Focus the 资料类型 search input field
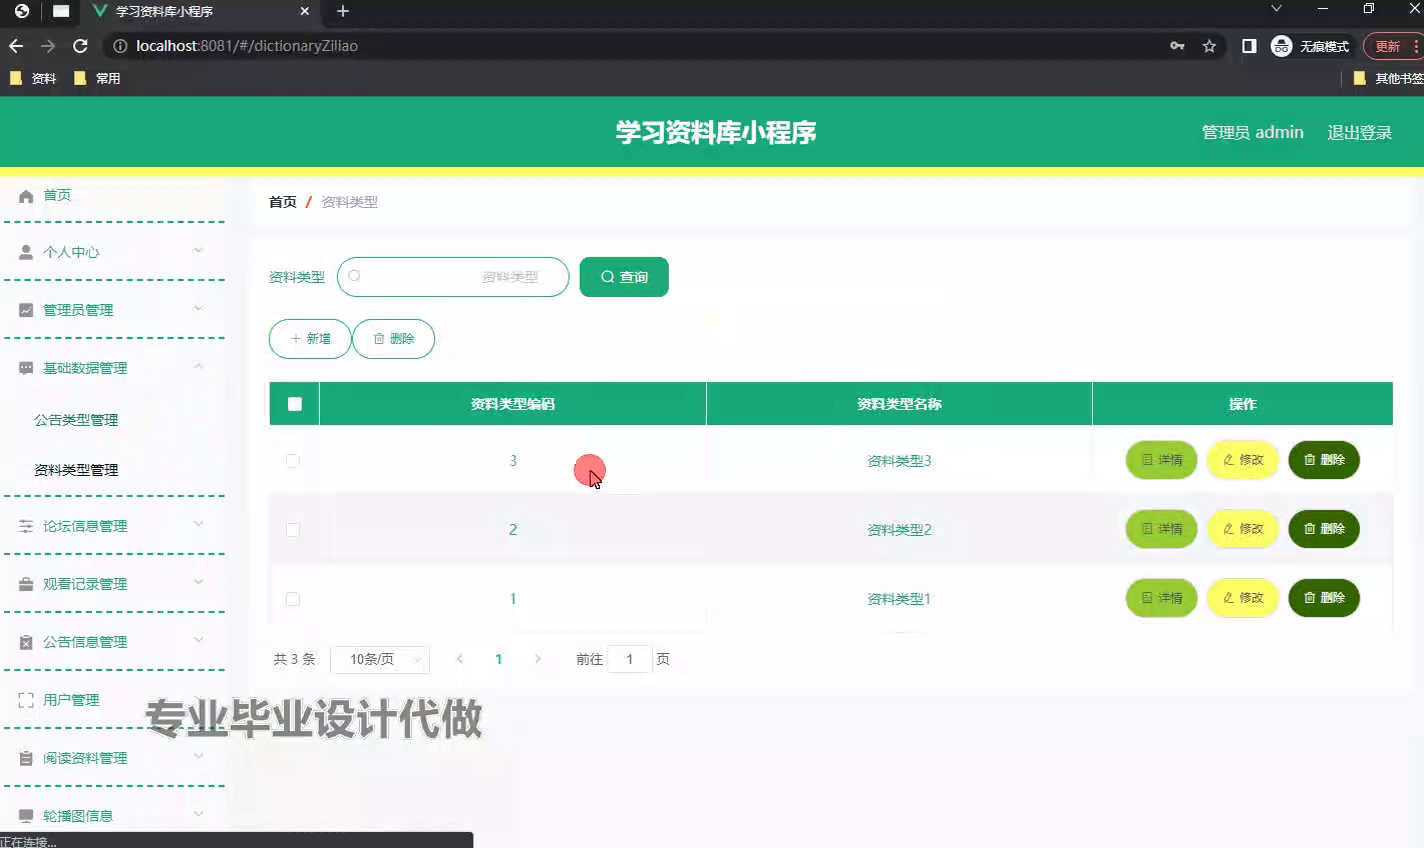1424x848 pixels. pos(453,277)
